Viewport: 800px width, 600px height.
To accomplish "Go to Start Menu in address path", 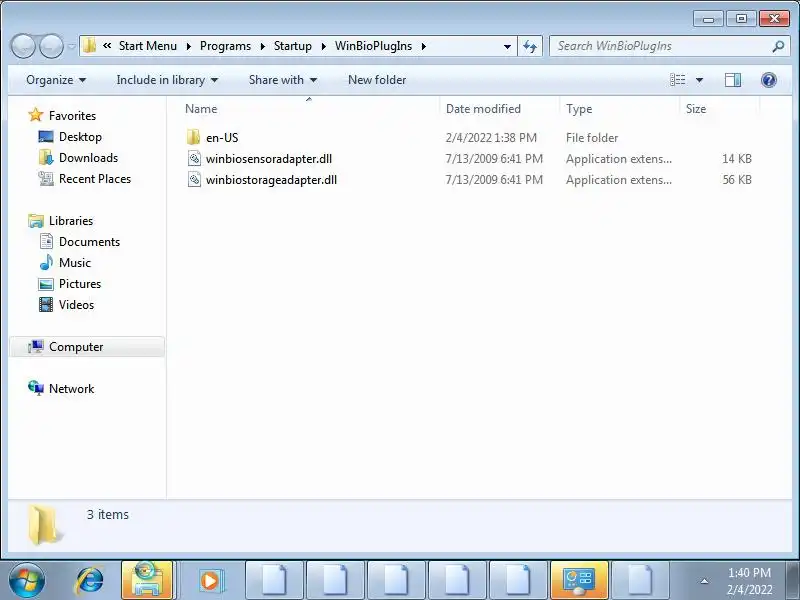I will click(x=147, y=46).
